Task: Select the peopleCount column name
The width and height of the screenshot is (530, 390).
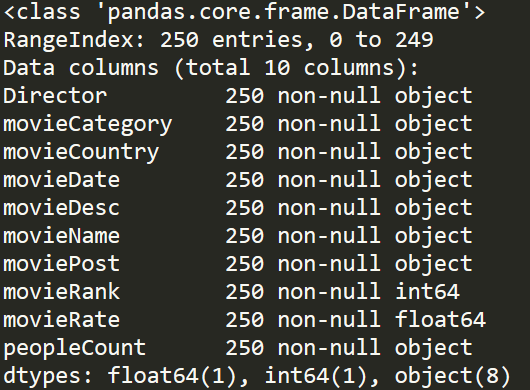Action: pyautogui.click(x=75, y=349)
